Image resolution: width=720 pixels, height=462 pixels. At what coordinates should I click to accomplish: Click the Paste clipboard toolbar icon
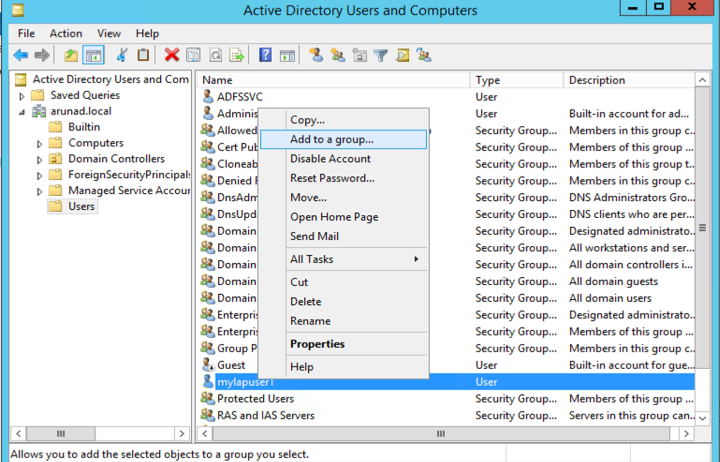click(x=143, y=56)
